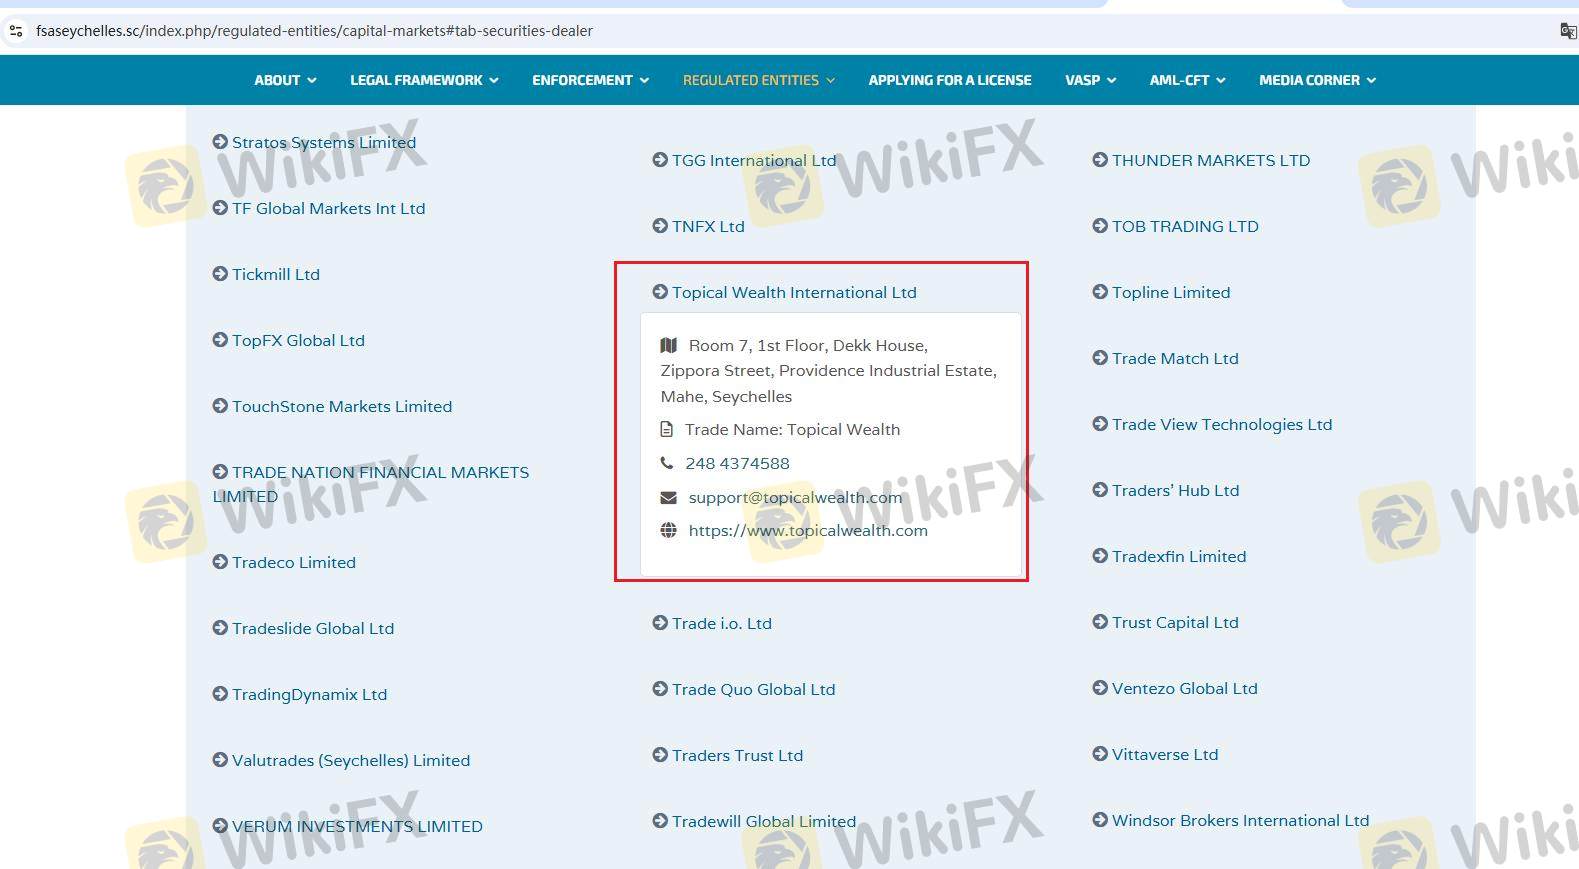Click arrow icon next to TNFX Ltd
This screenshot has height=869, width=1579.
tap(660, 226)
